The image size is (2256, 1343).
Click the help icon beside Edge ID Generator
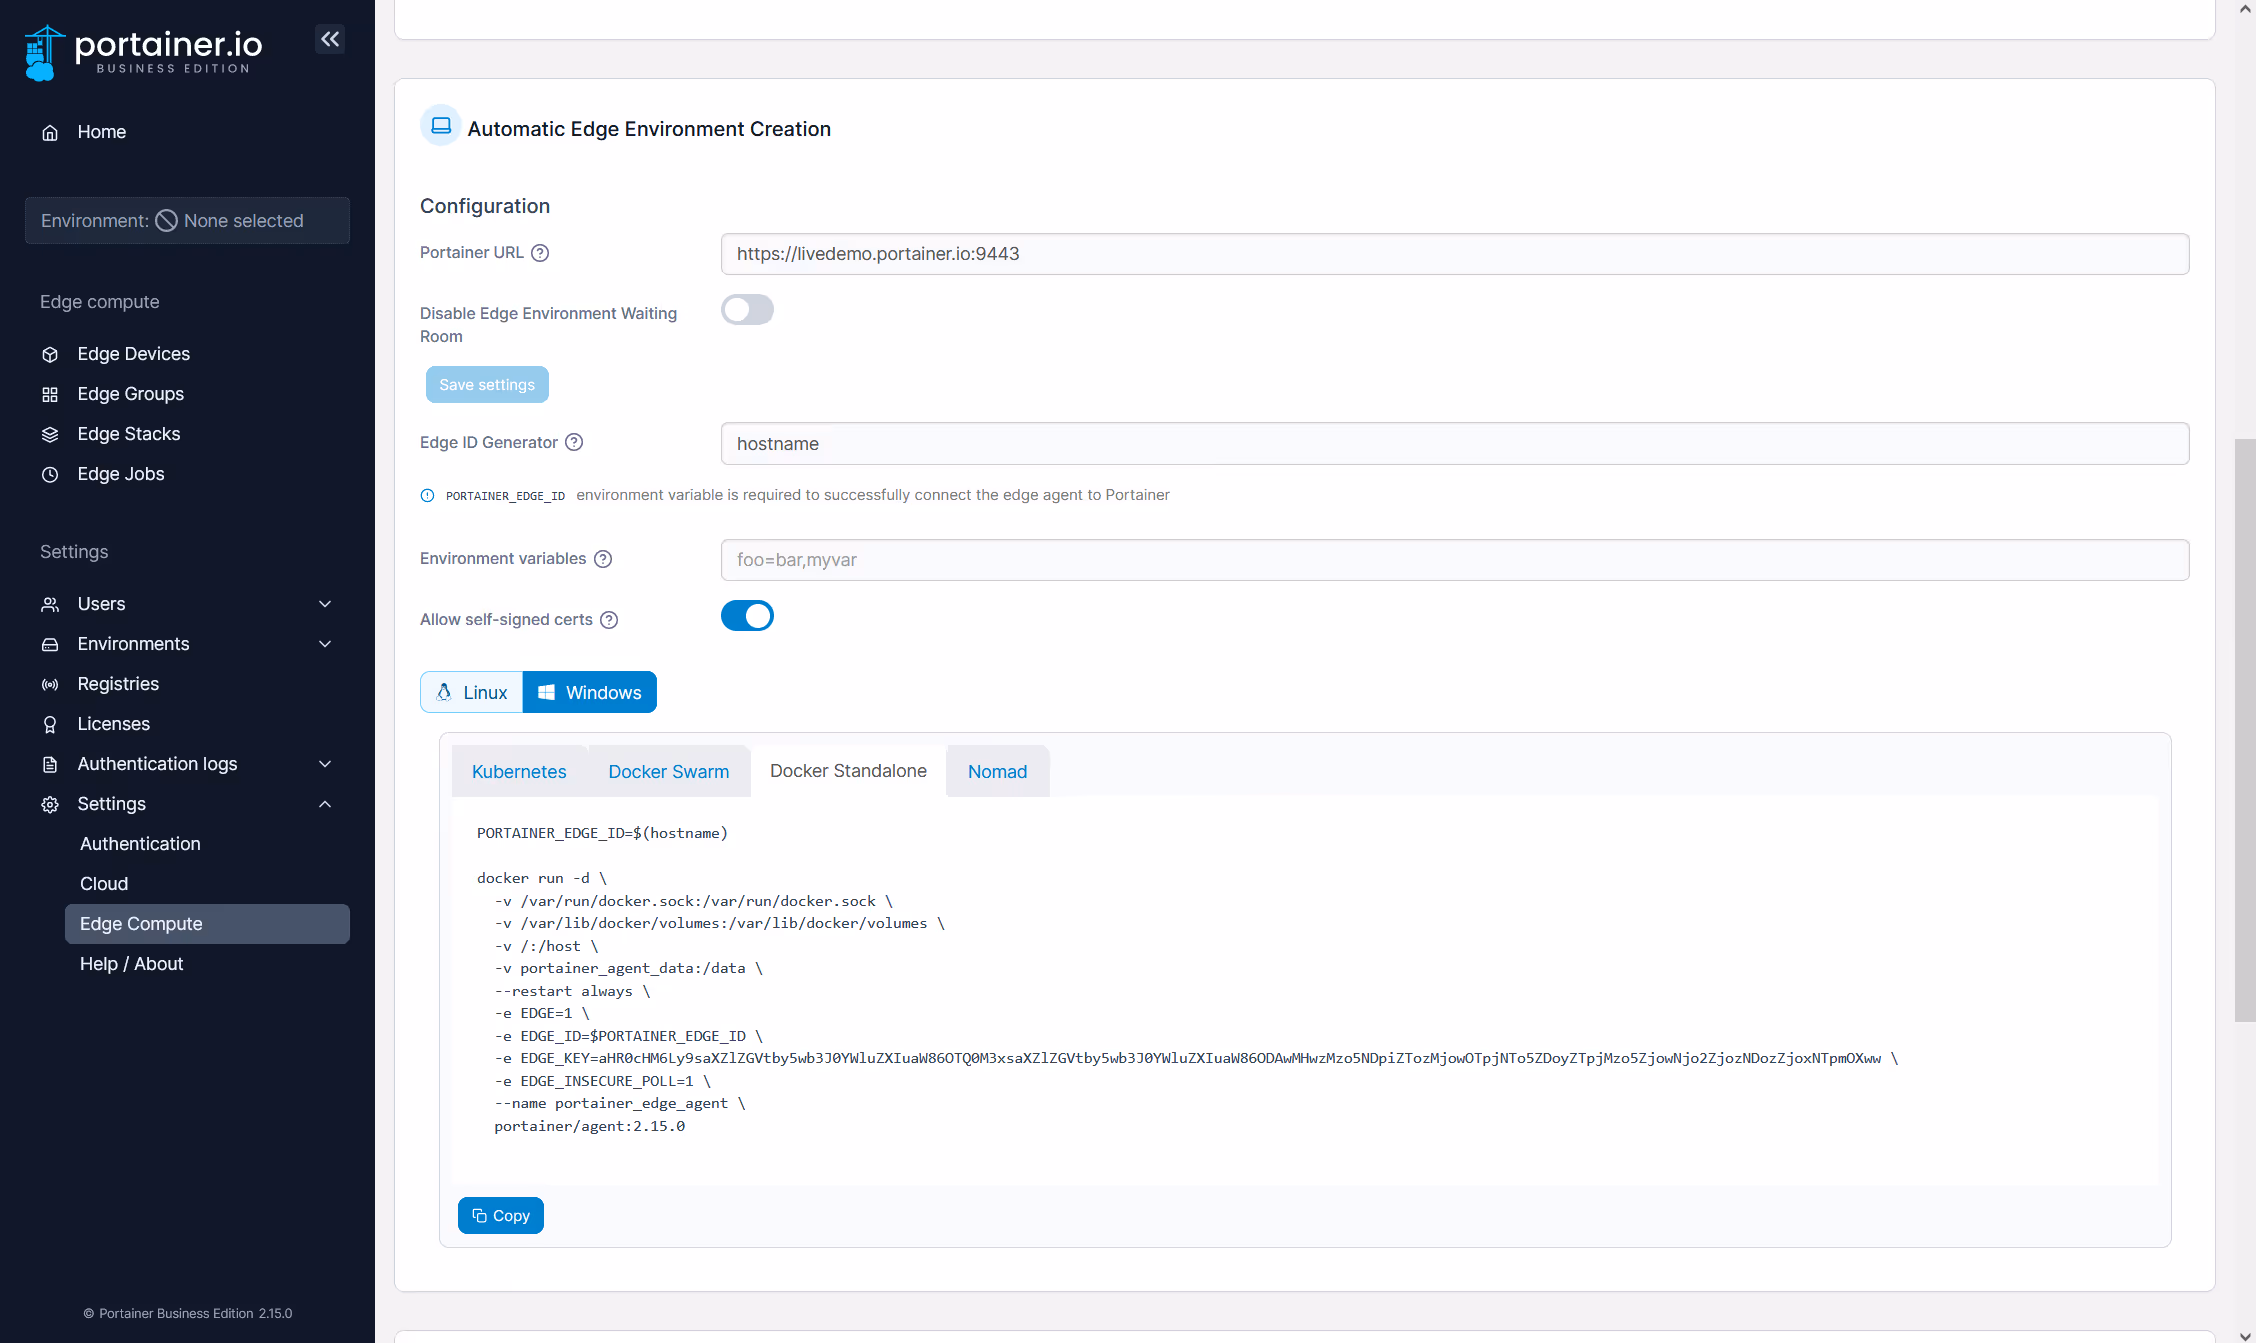574,442
